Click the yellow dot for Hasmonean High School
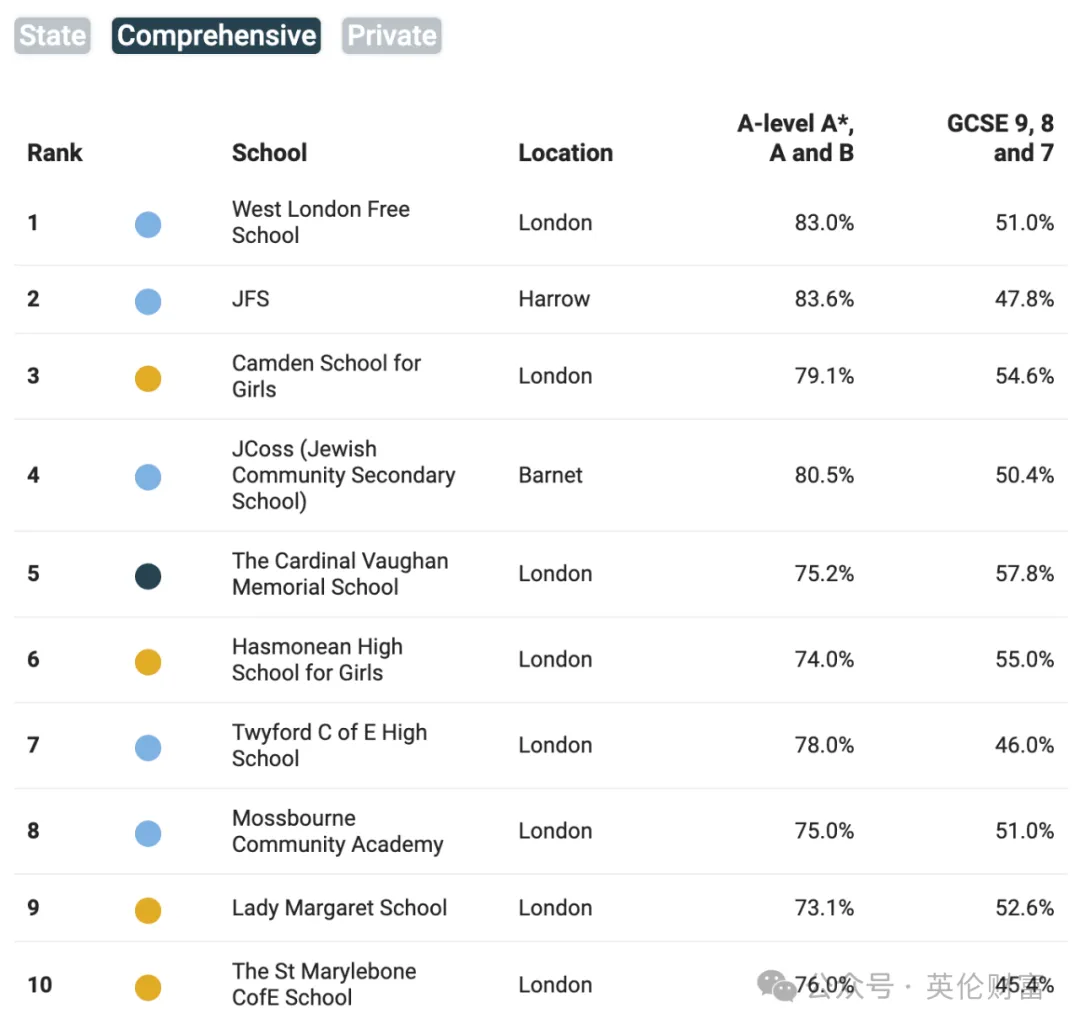Image resolution: width=1080 pixels, height=1030 pixels. (148, 661)
